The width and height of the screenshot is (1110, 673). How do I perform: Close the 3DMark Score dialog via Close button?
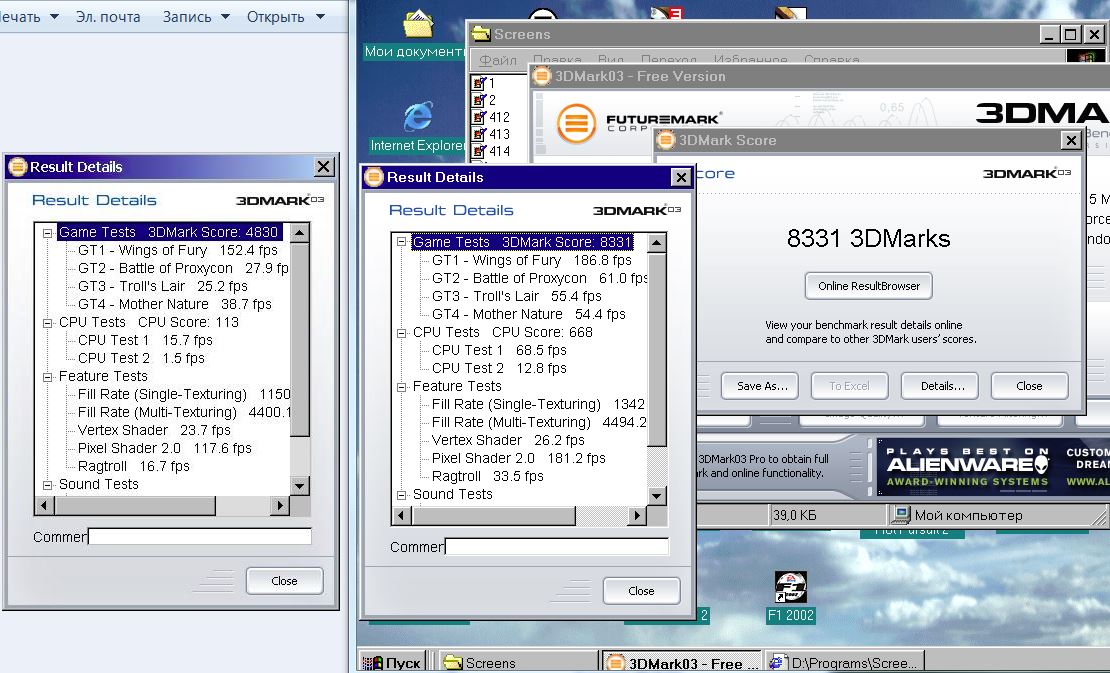click(x=1029, y=386)
